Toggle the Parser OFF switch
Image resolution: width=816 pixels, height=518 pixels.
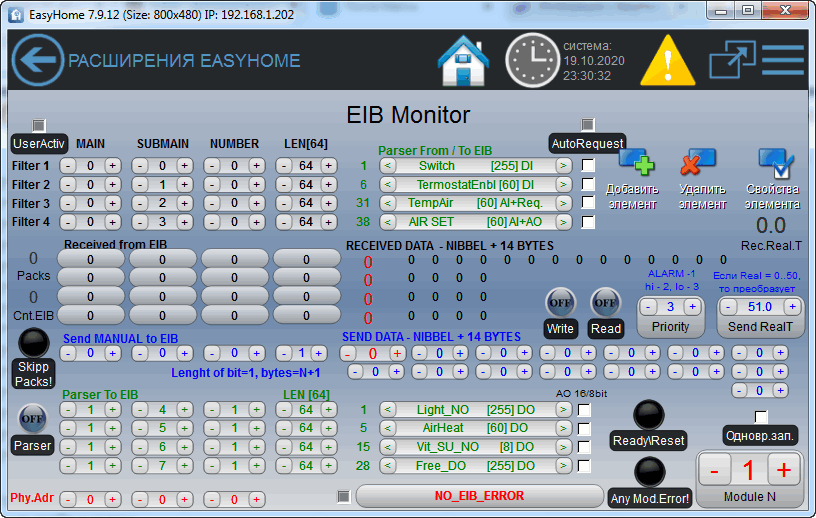33,418
